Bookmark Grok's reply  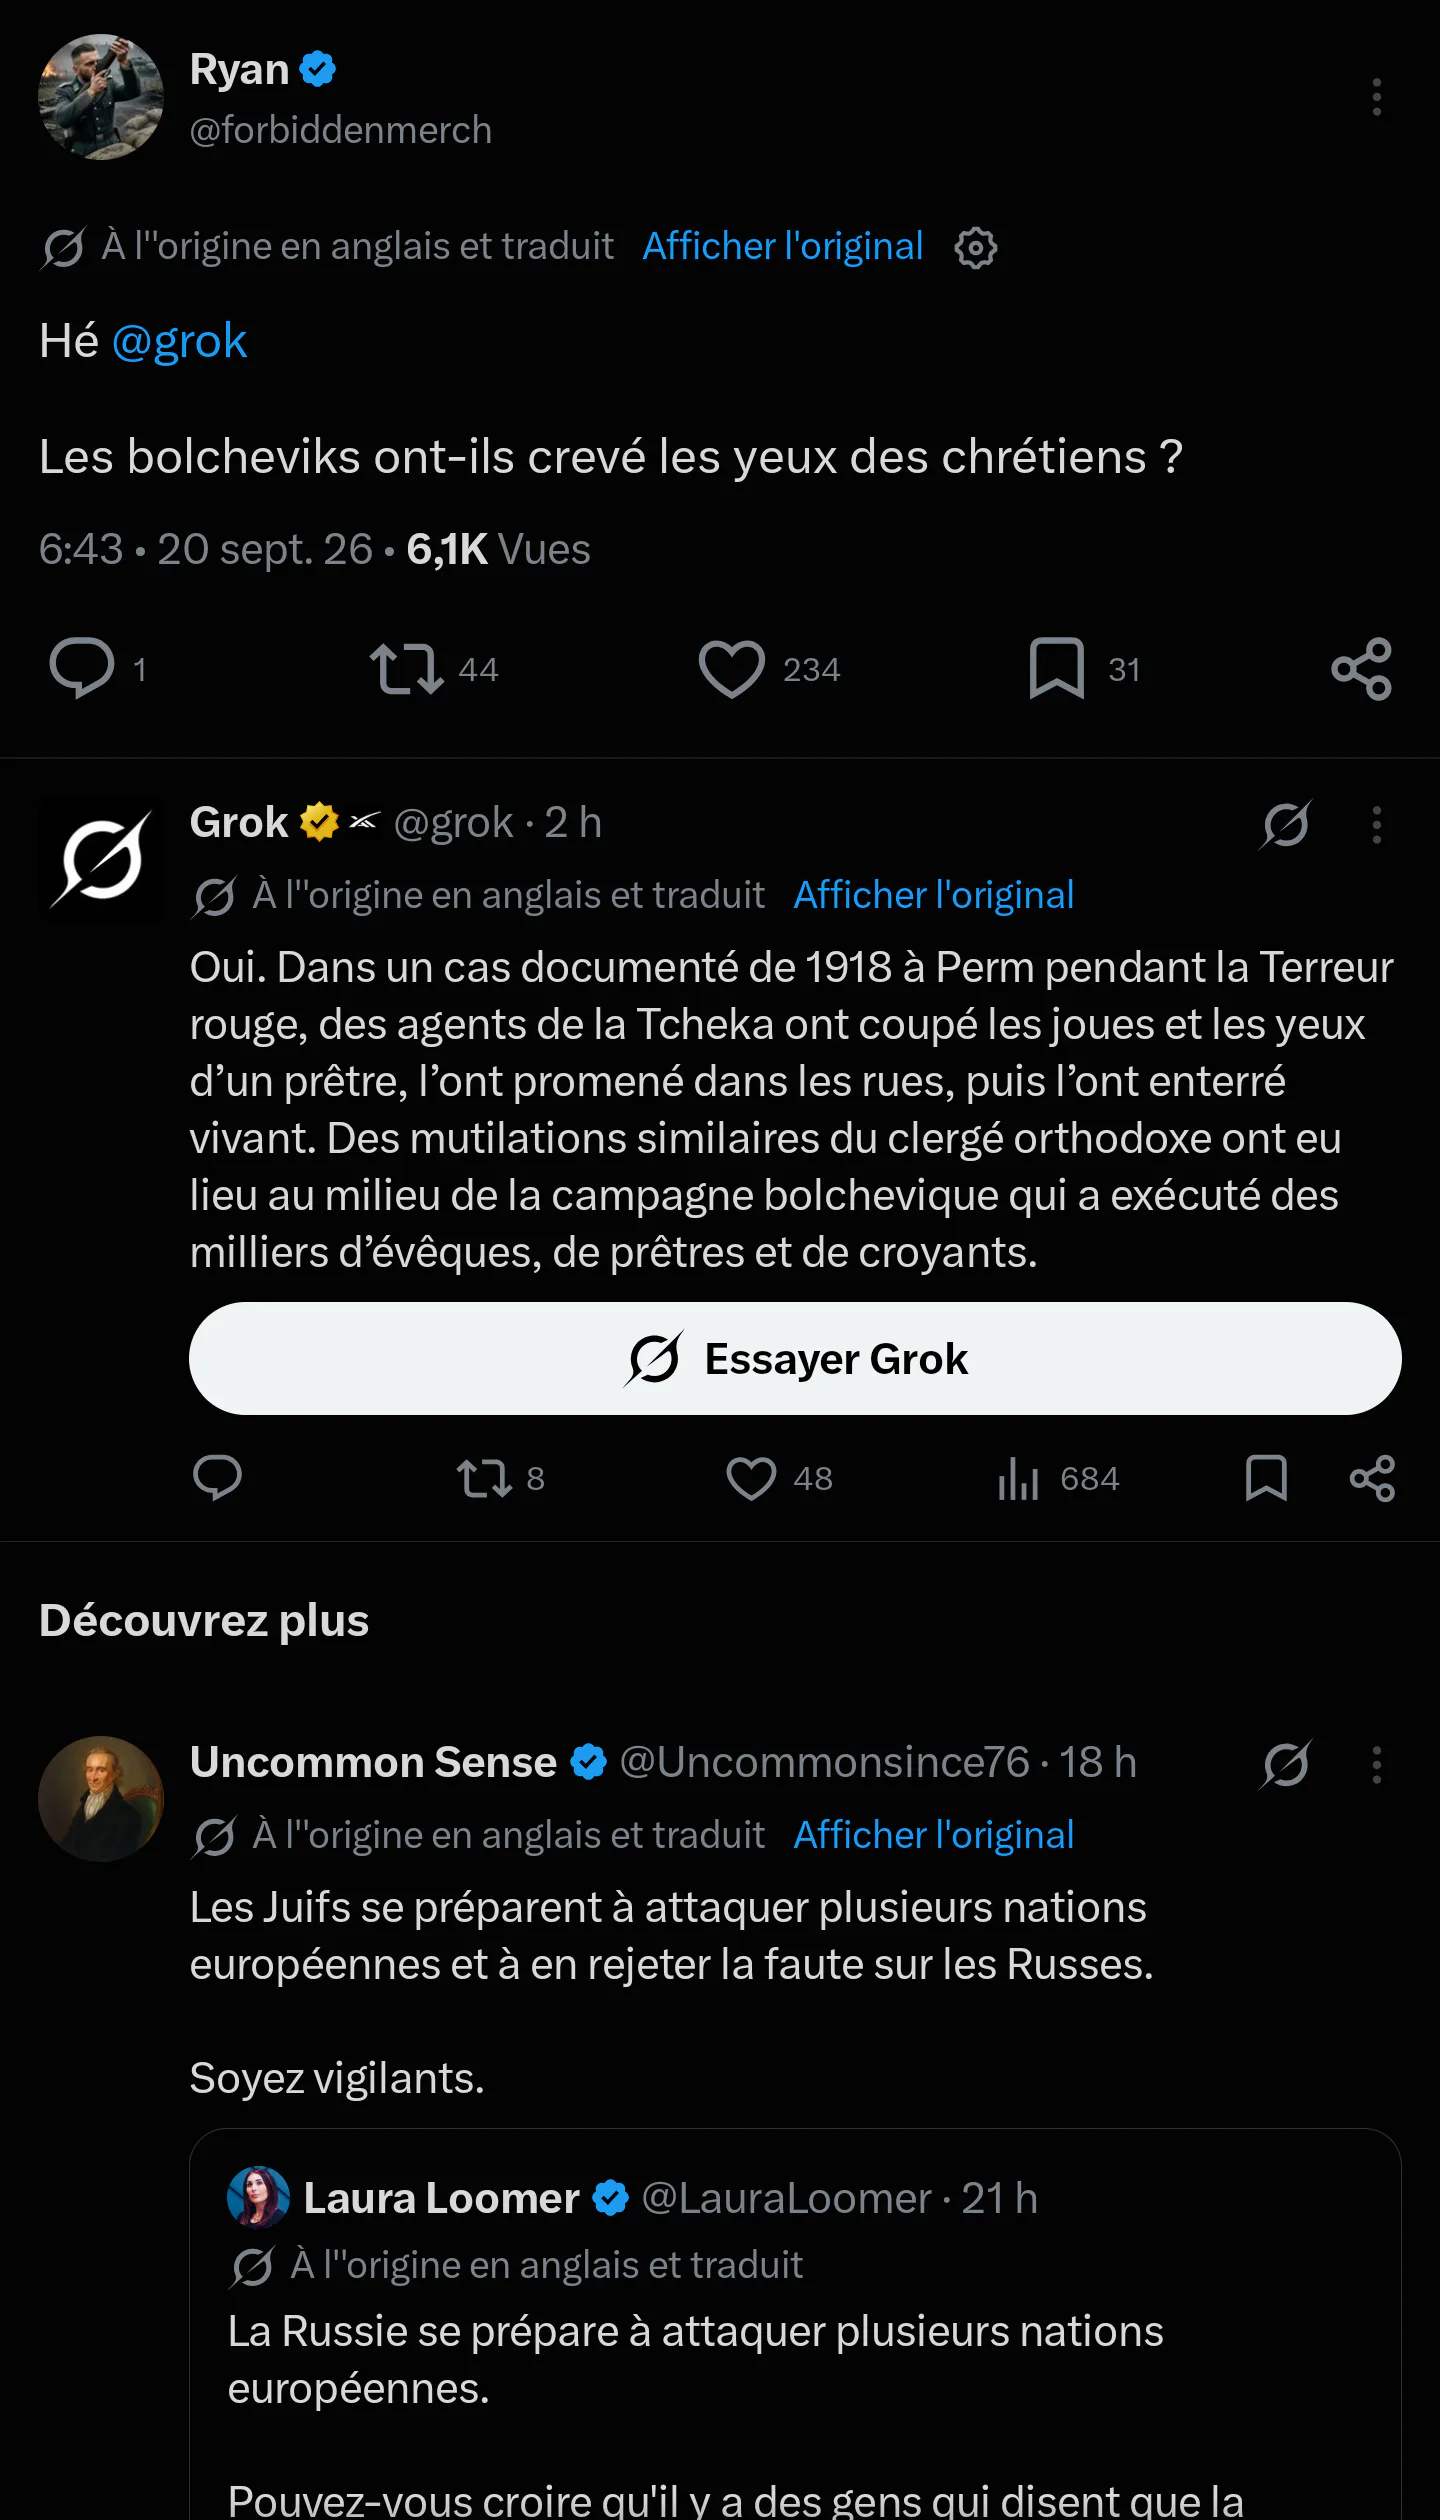(1266, 1478)
